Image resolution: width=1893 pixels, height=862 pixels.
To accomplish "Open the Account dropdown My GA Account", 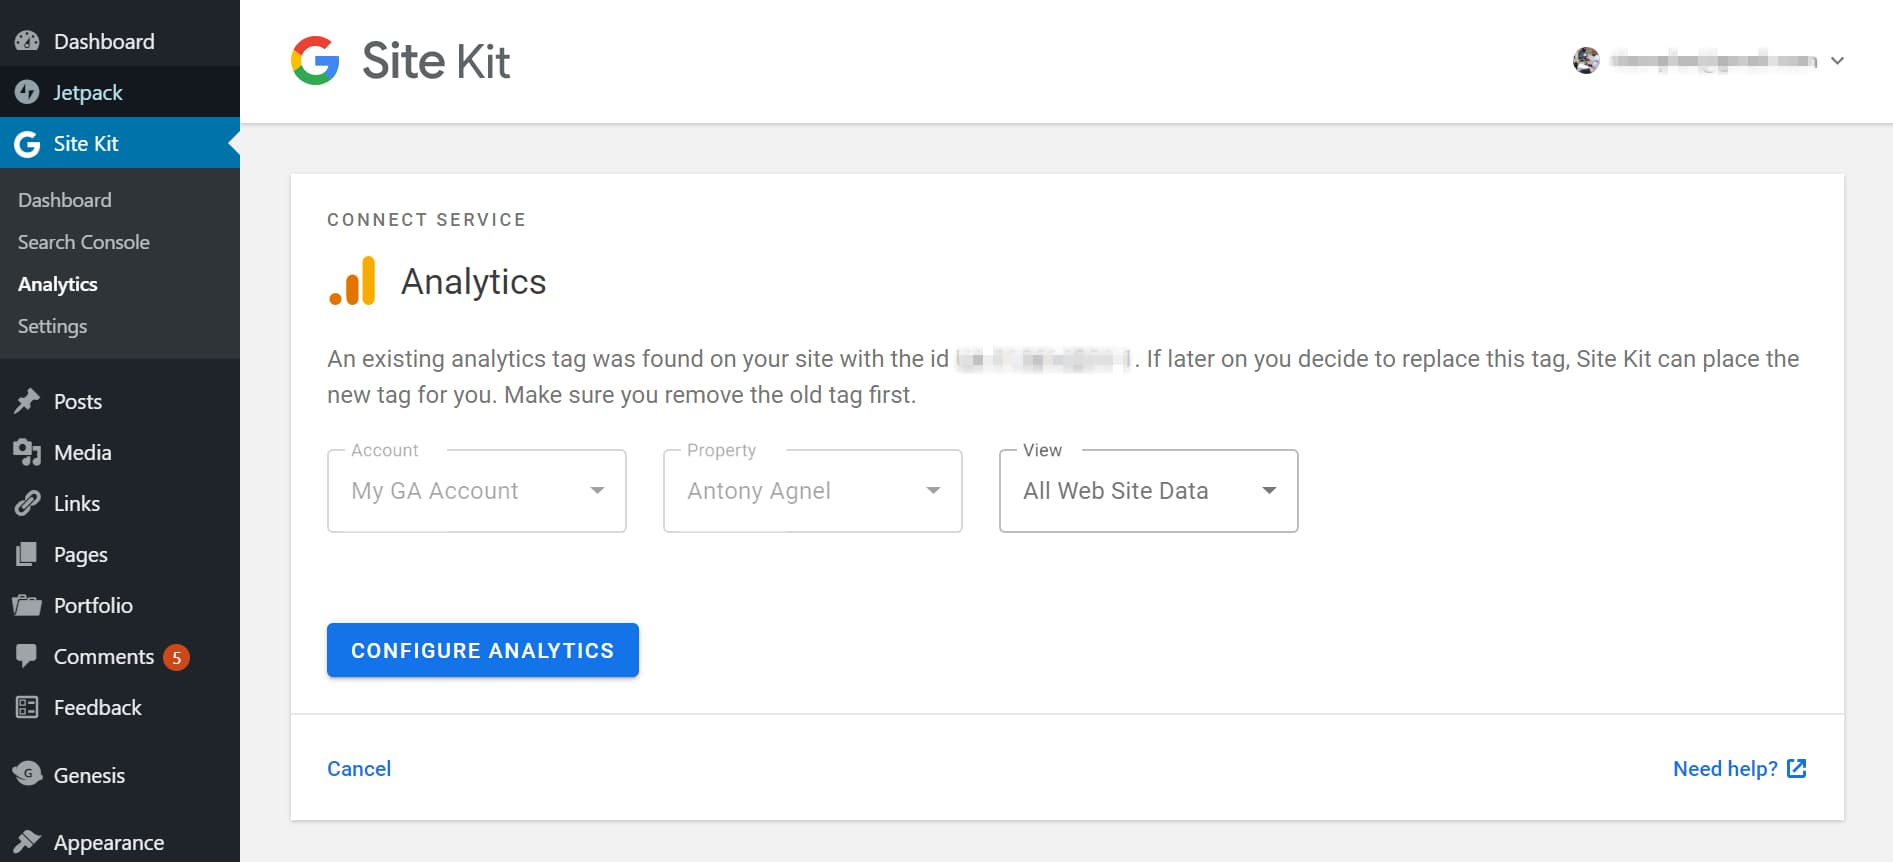I will (477, 491).
